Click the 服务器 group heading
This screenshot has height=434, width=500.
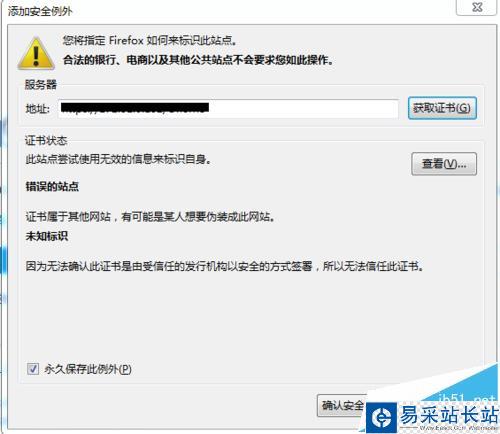(x=41, y=84)
